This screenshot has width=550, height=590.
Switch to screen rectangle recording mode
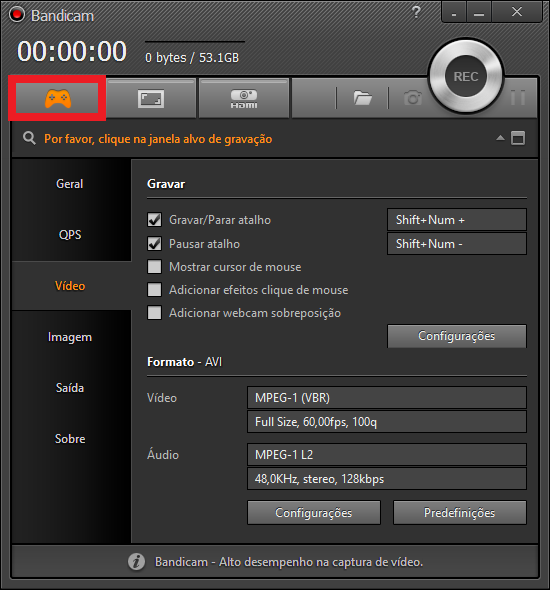click(151, 99)
